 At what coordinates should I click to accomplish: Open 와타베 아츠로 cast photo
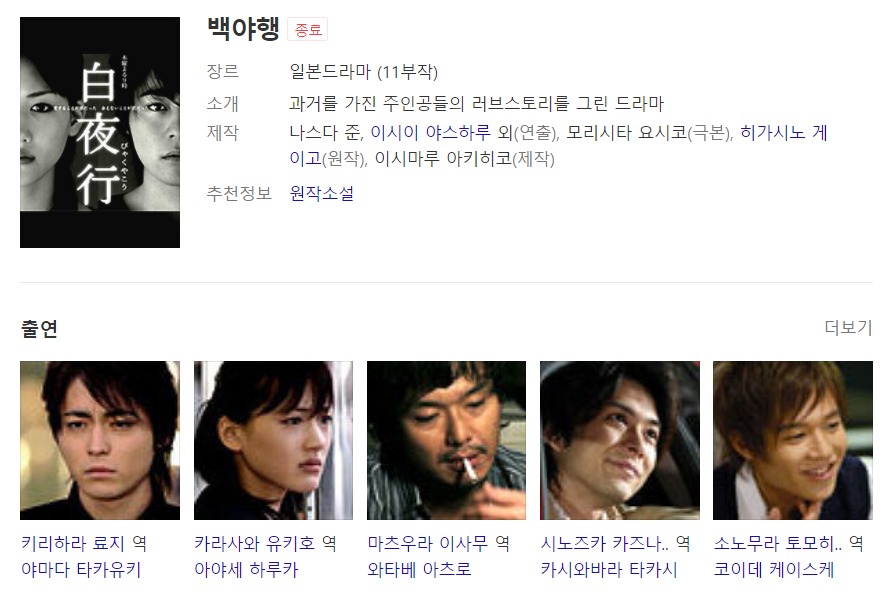[x=447, y=440]
